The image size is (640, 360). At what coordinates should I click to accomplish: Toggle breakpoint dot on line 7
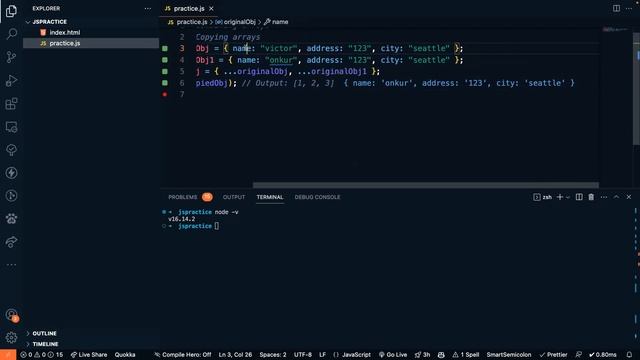coord(165,94)
